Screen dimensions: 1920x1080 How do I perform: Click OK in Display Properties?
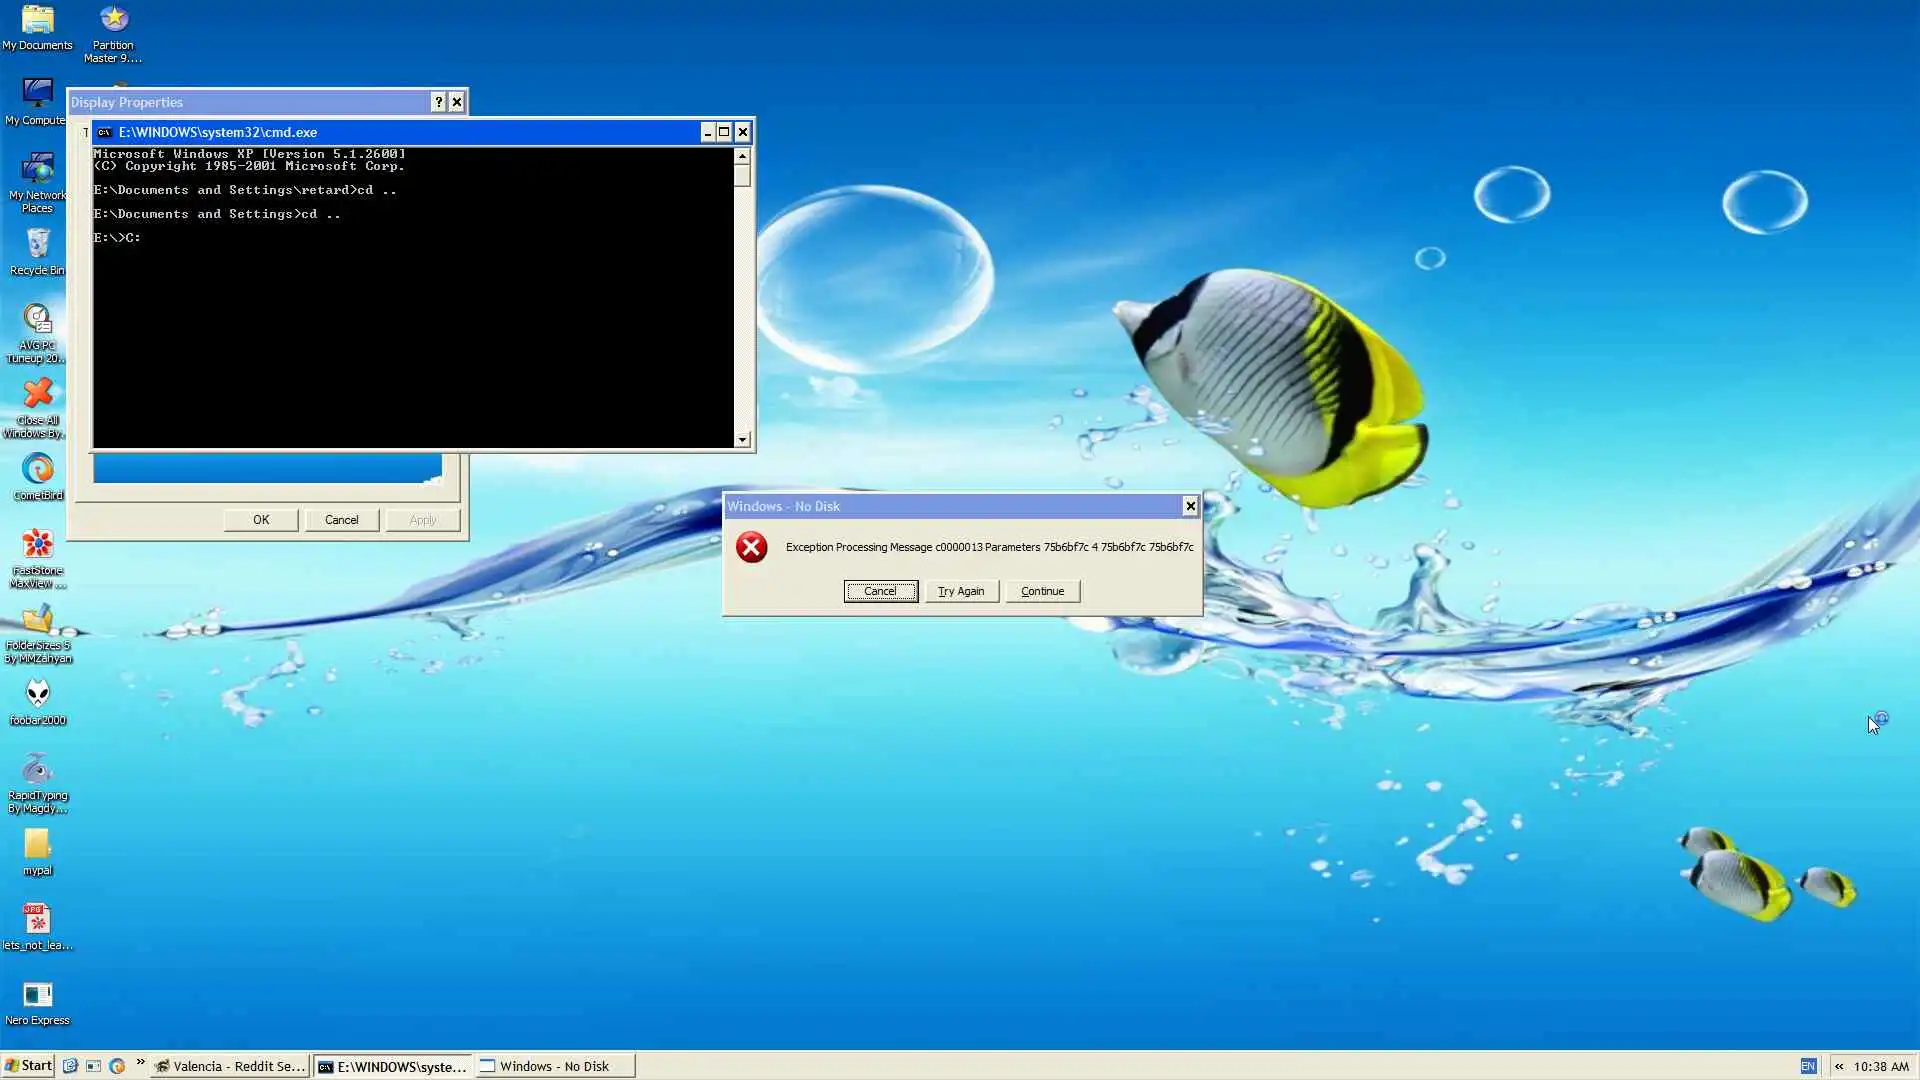pos(261,520)
